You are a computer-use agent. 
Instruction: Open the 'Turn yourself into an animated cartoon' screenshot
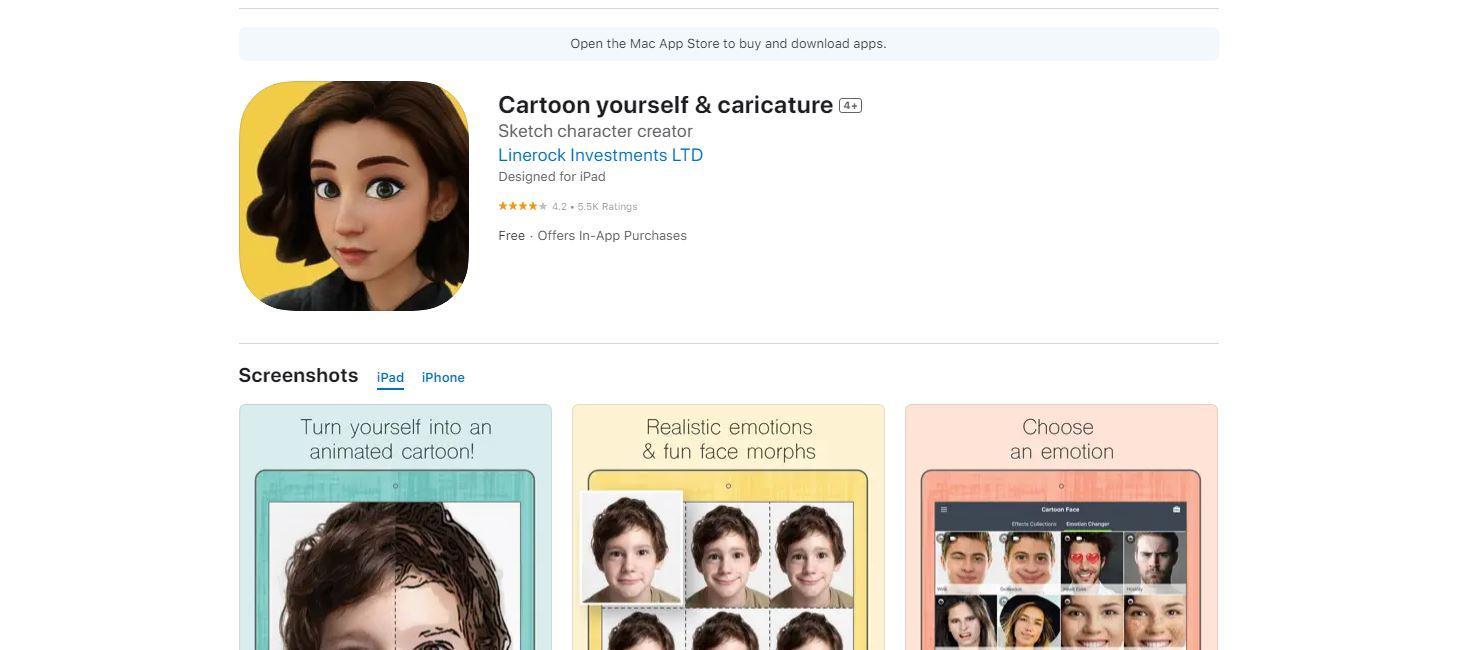[395, 527]
